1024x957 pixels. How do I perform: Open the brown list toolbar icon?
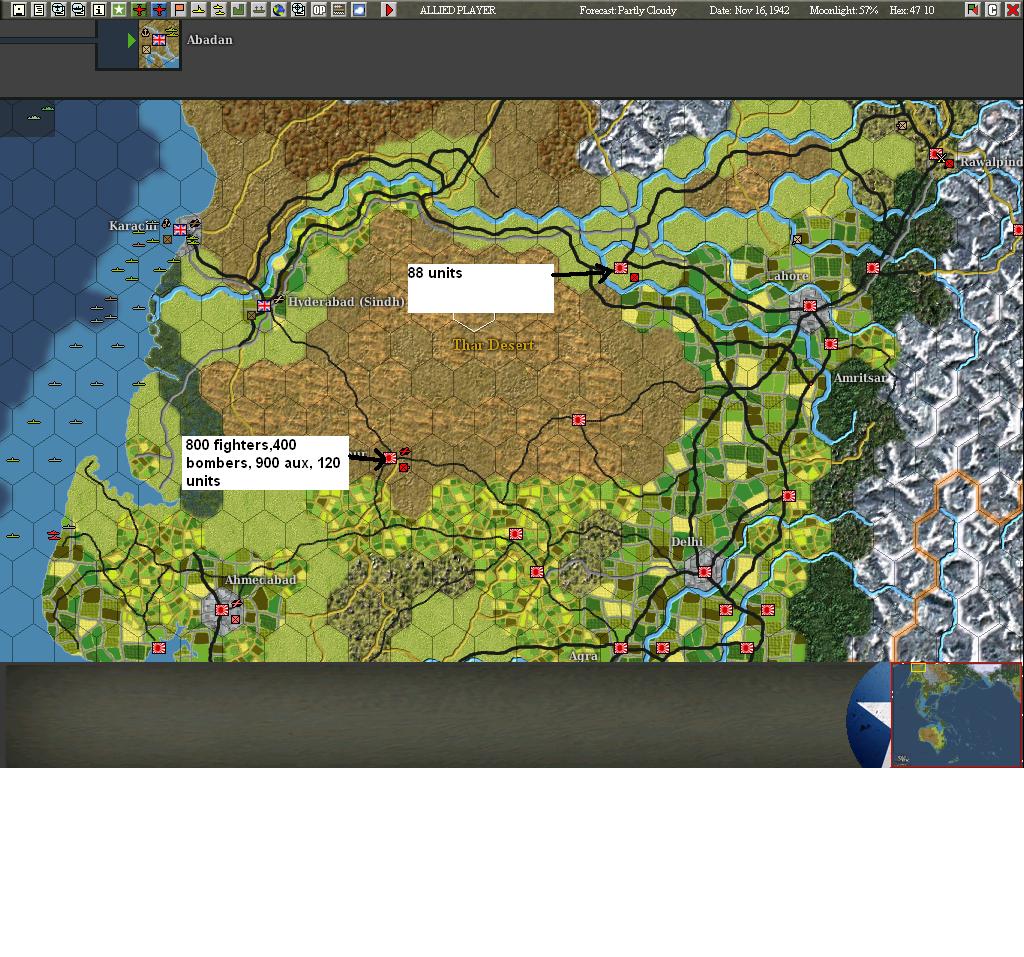point(339,10)
